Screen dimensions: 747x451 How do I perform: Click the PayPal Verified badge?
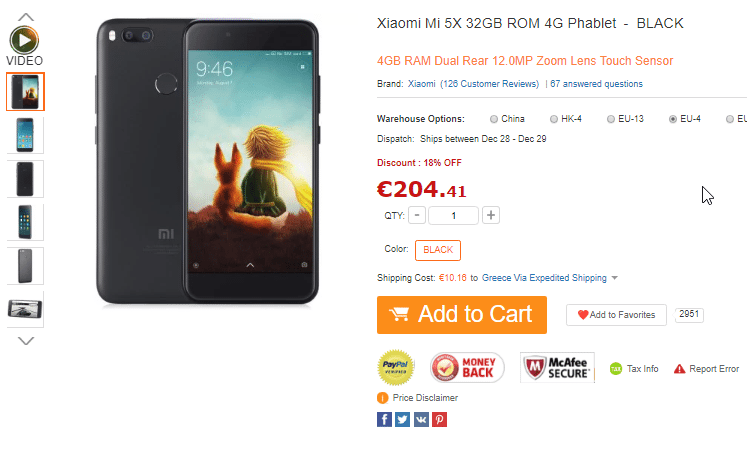coord(396,367)
